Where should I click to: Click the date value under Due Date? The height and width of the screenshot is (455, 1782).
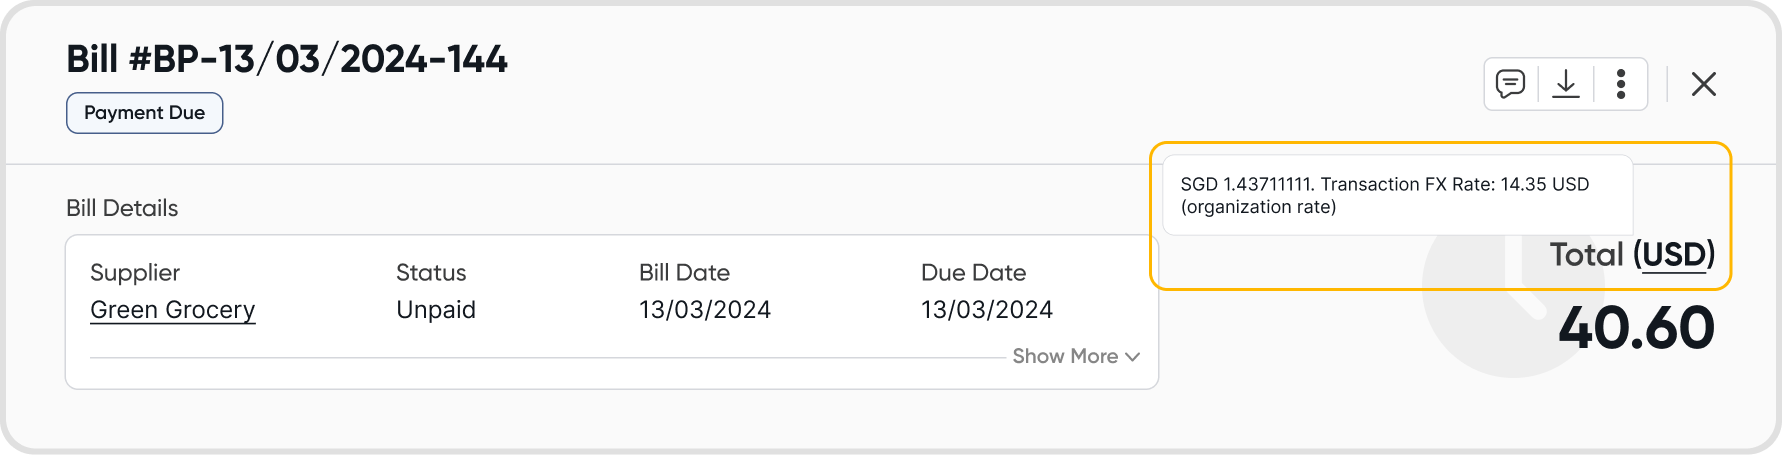987,310
